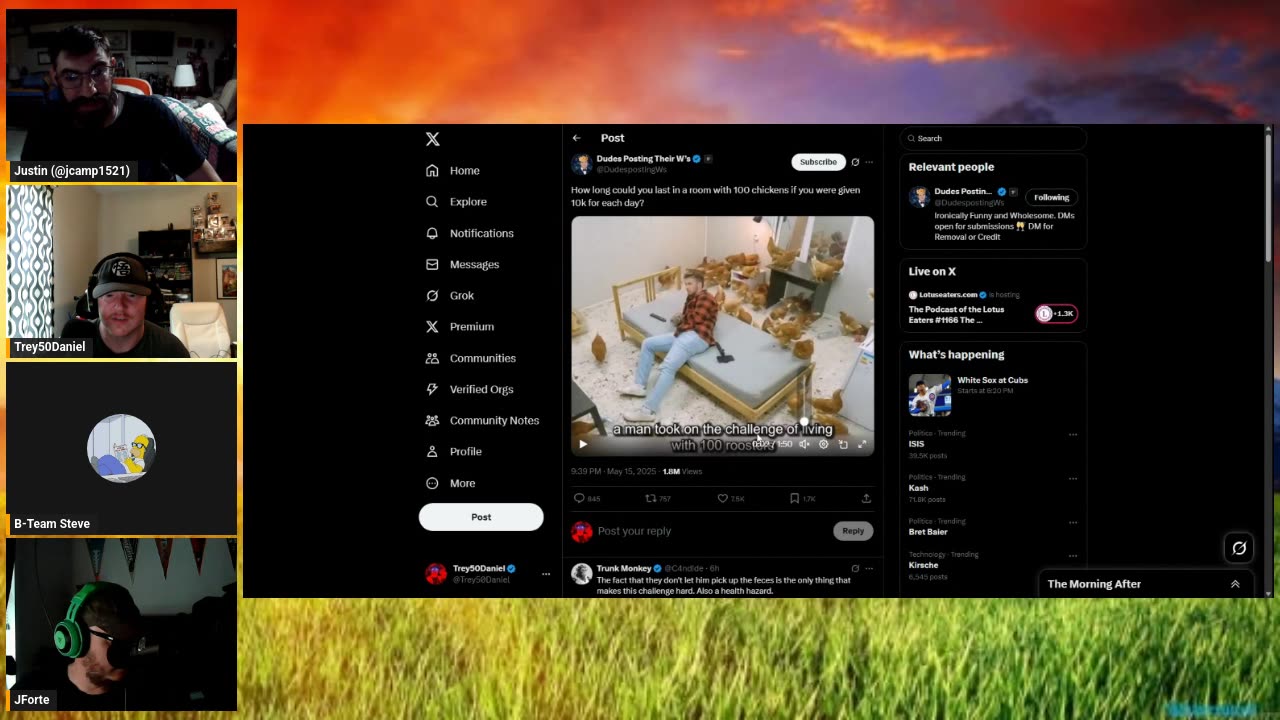Expand the More menu in the sidebar
This screenshot has width=1280, height=720.
coord(450,483)
